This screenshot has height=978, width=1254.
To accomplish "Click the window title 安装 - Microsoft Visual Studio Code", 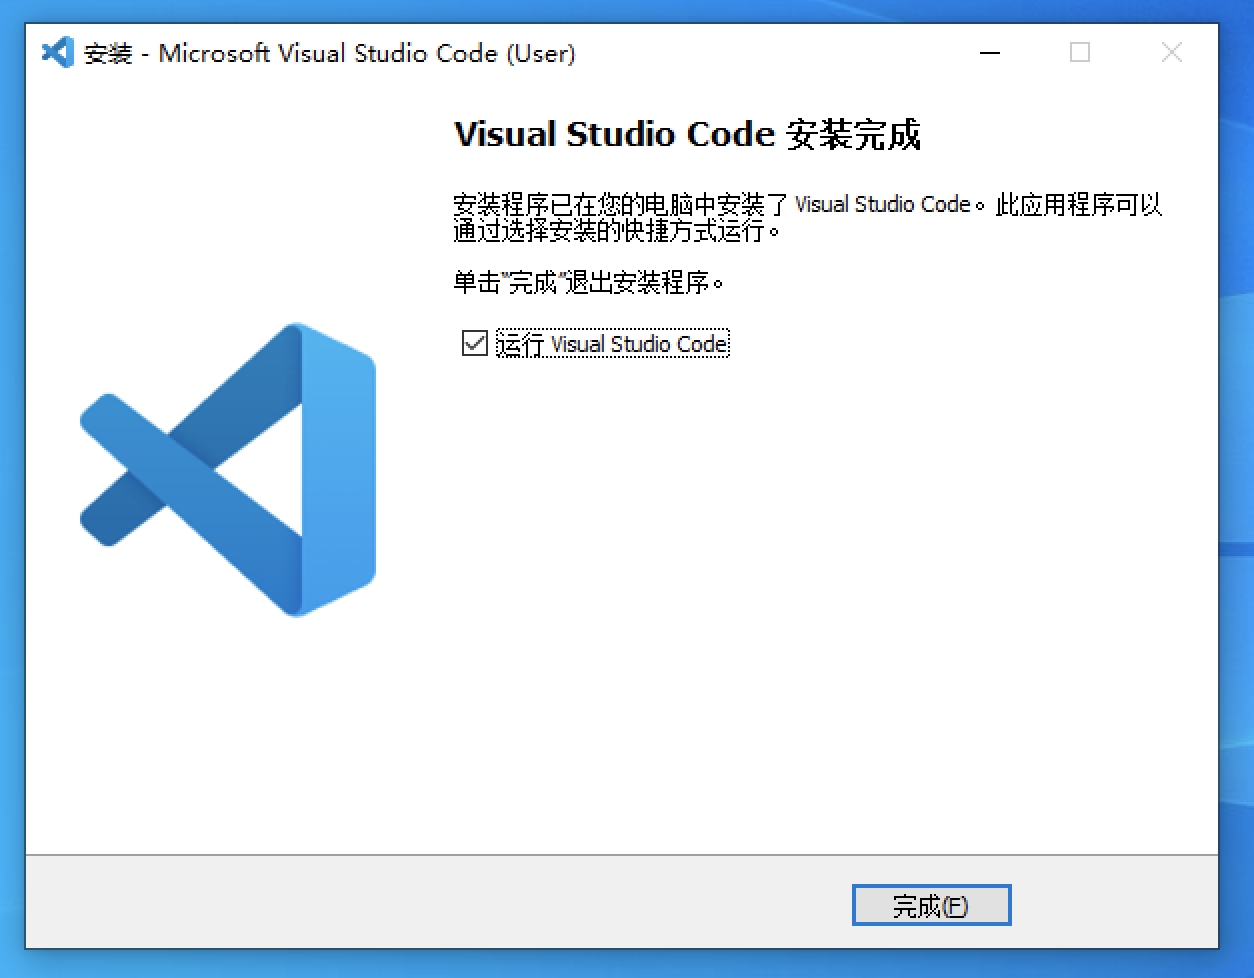I will coord(330,53).
